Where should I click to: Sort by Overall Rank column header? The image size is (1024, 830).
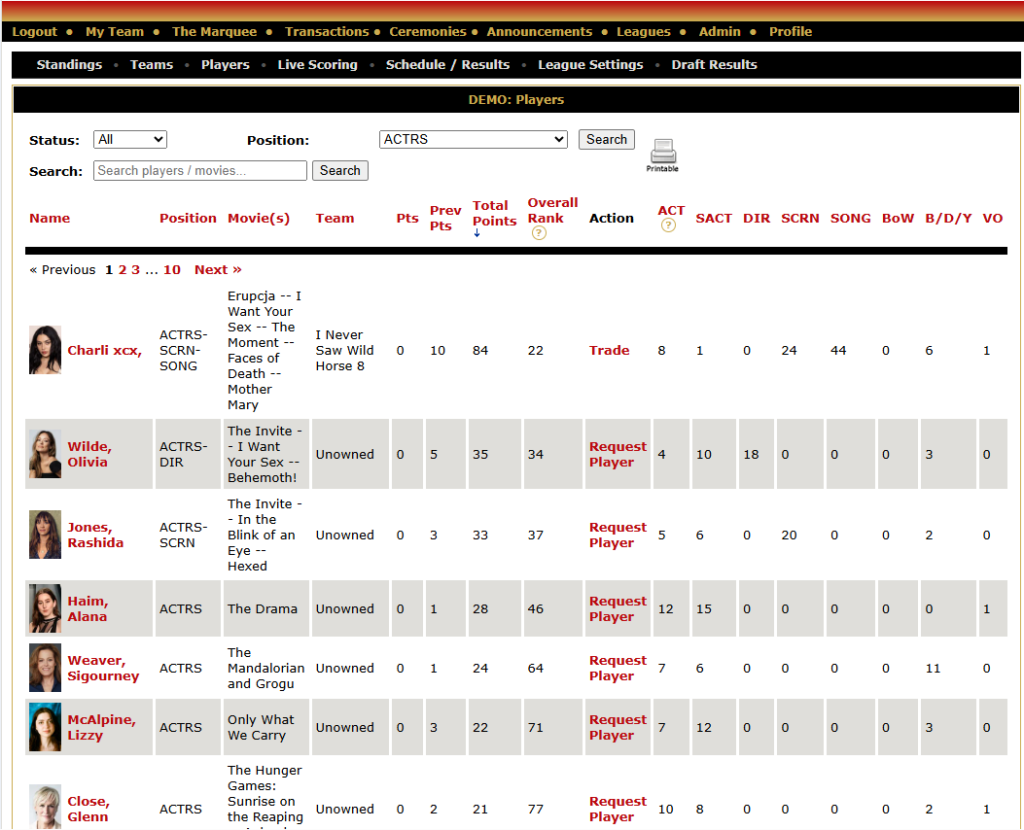pos(552,210)
